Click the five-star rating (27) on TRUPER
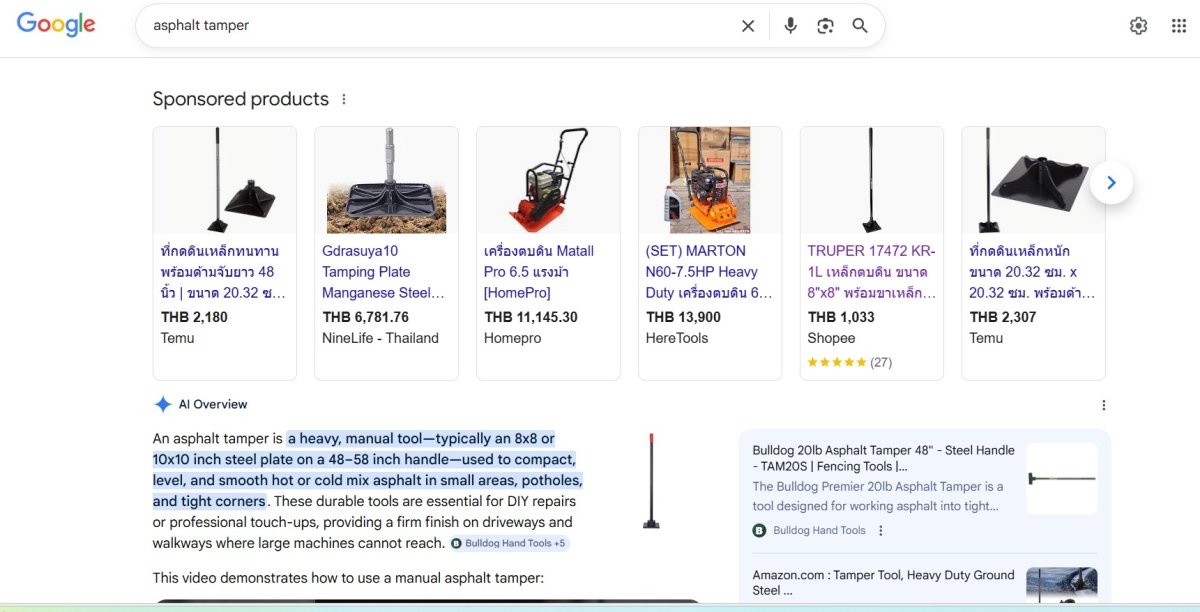Image resolution: width=1200 pixels, height=612 pixels. [850, 362]
